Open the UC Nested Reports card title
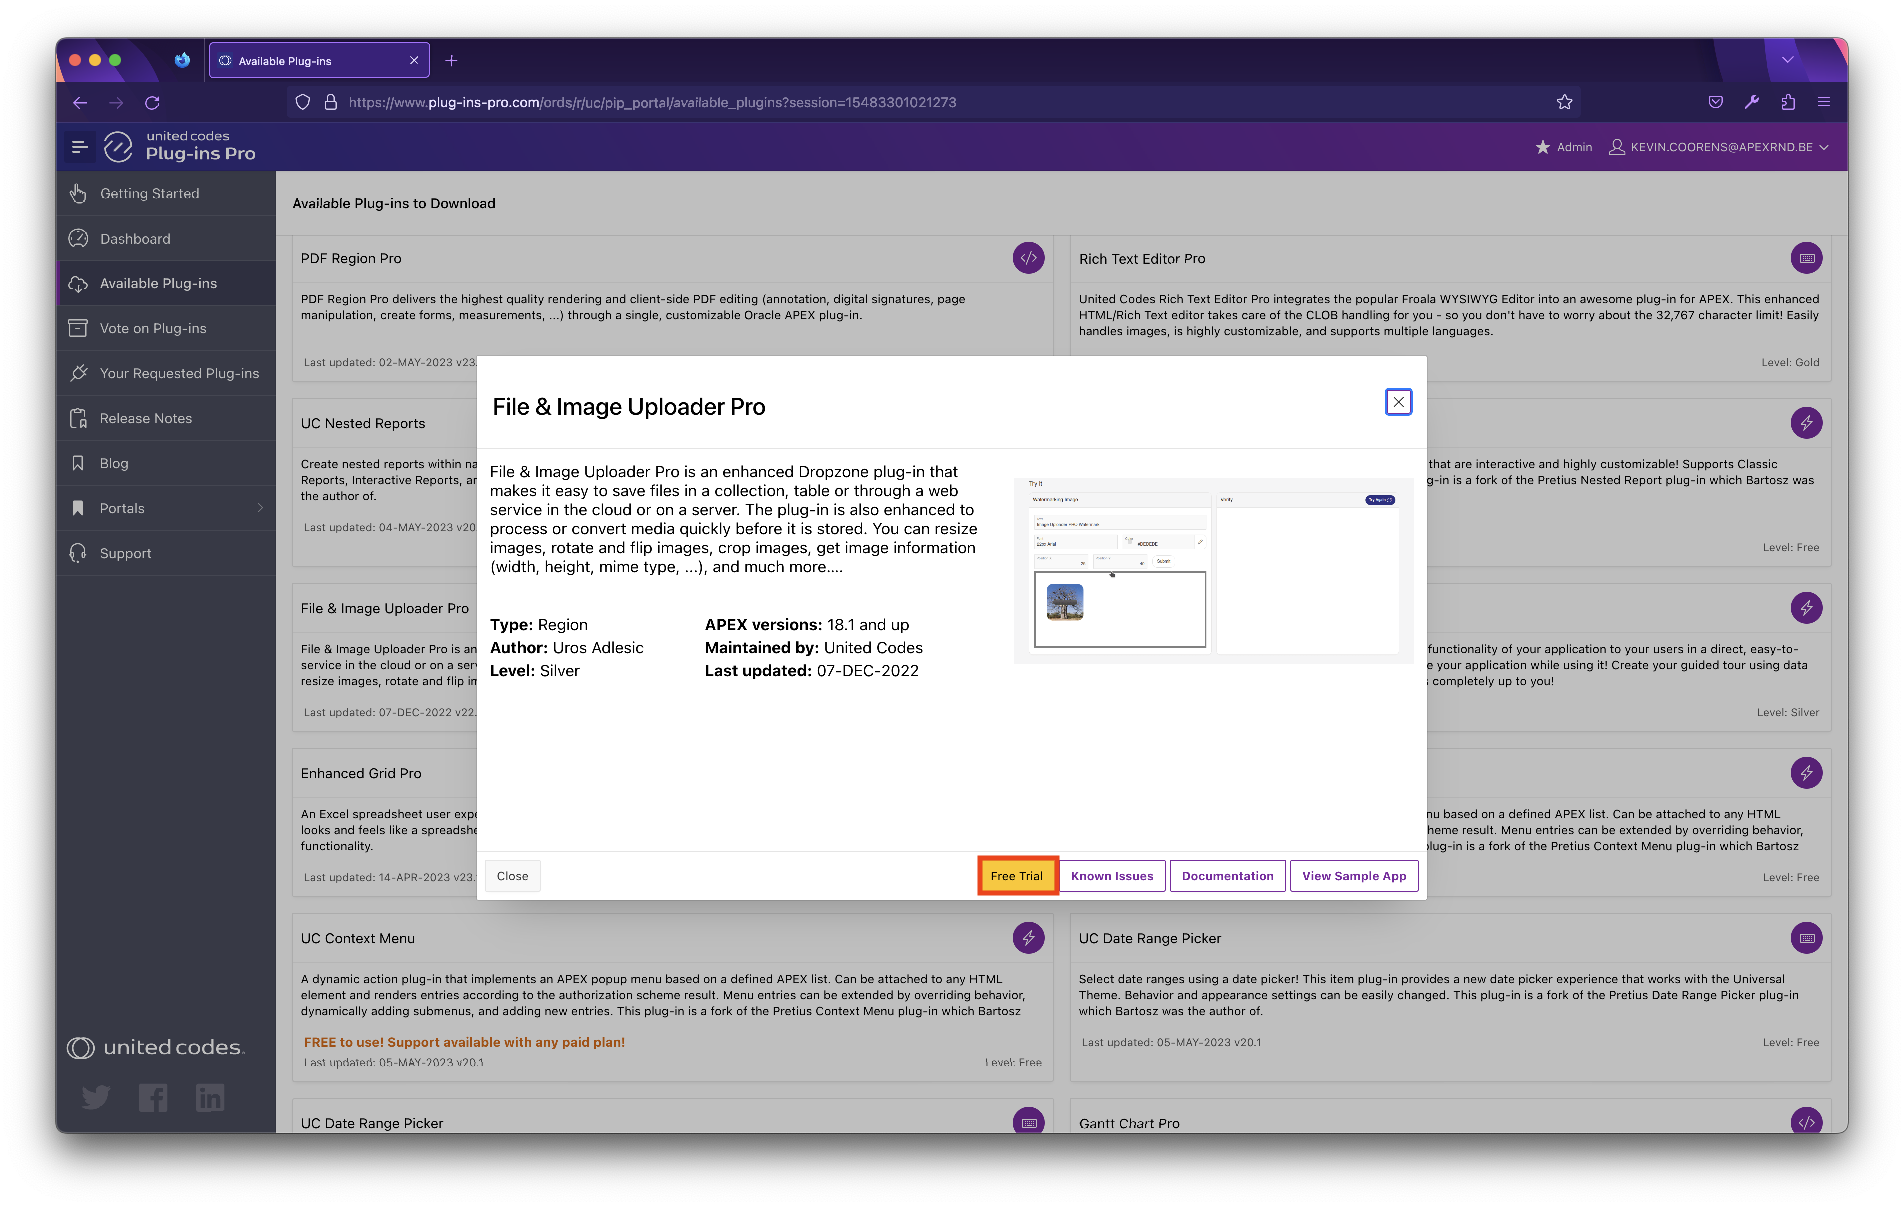 coord(363,423)
